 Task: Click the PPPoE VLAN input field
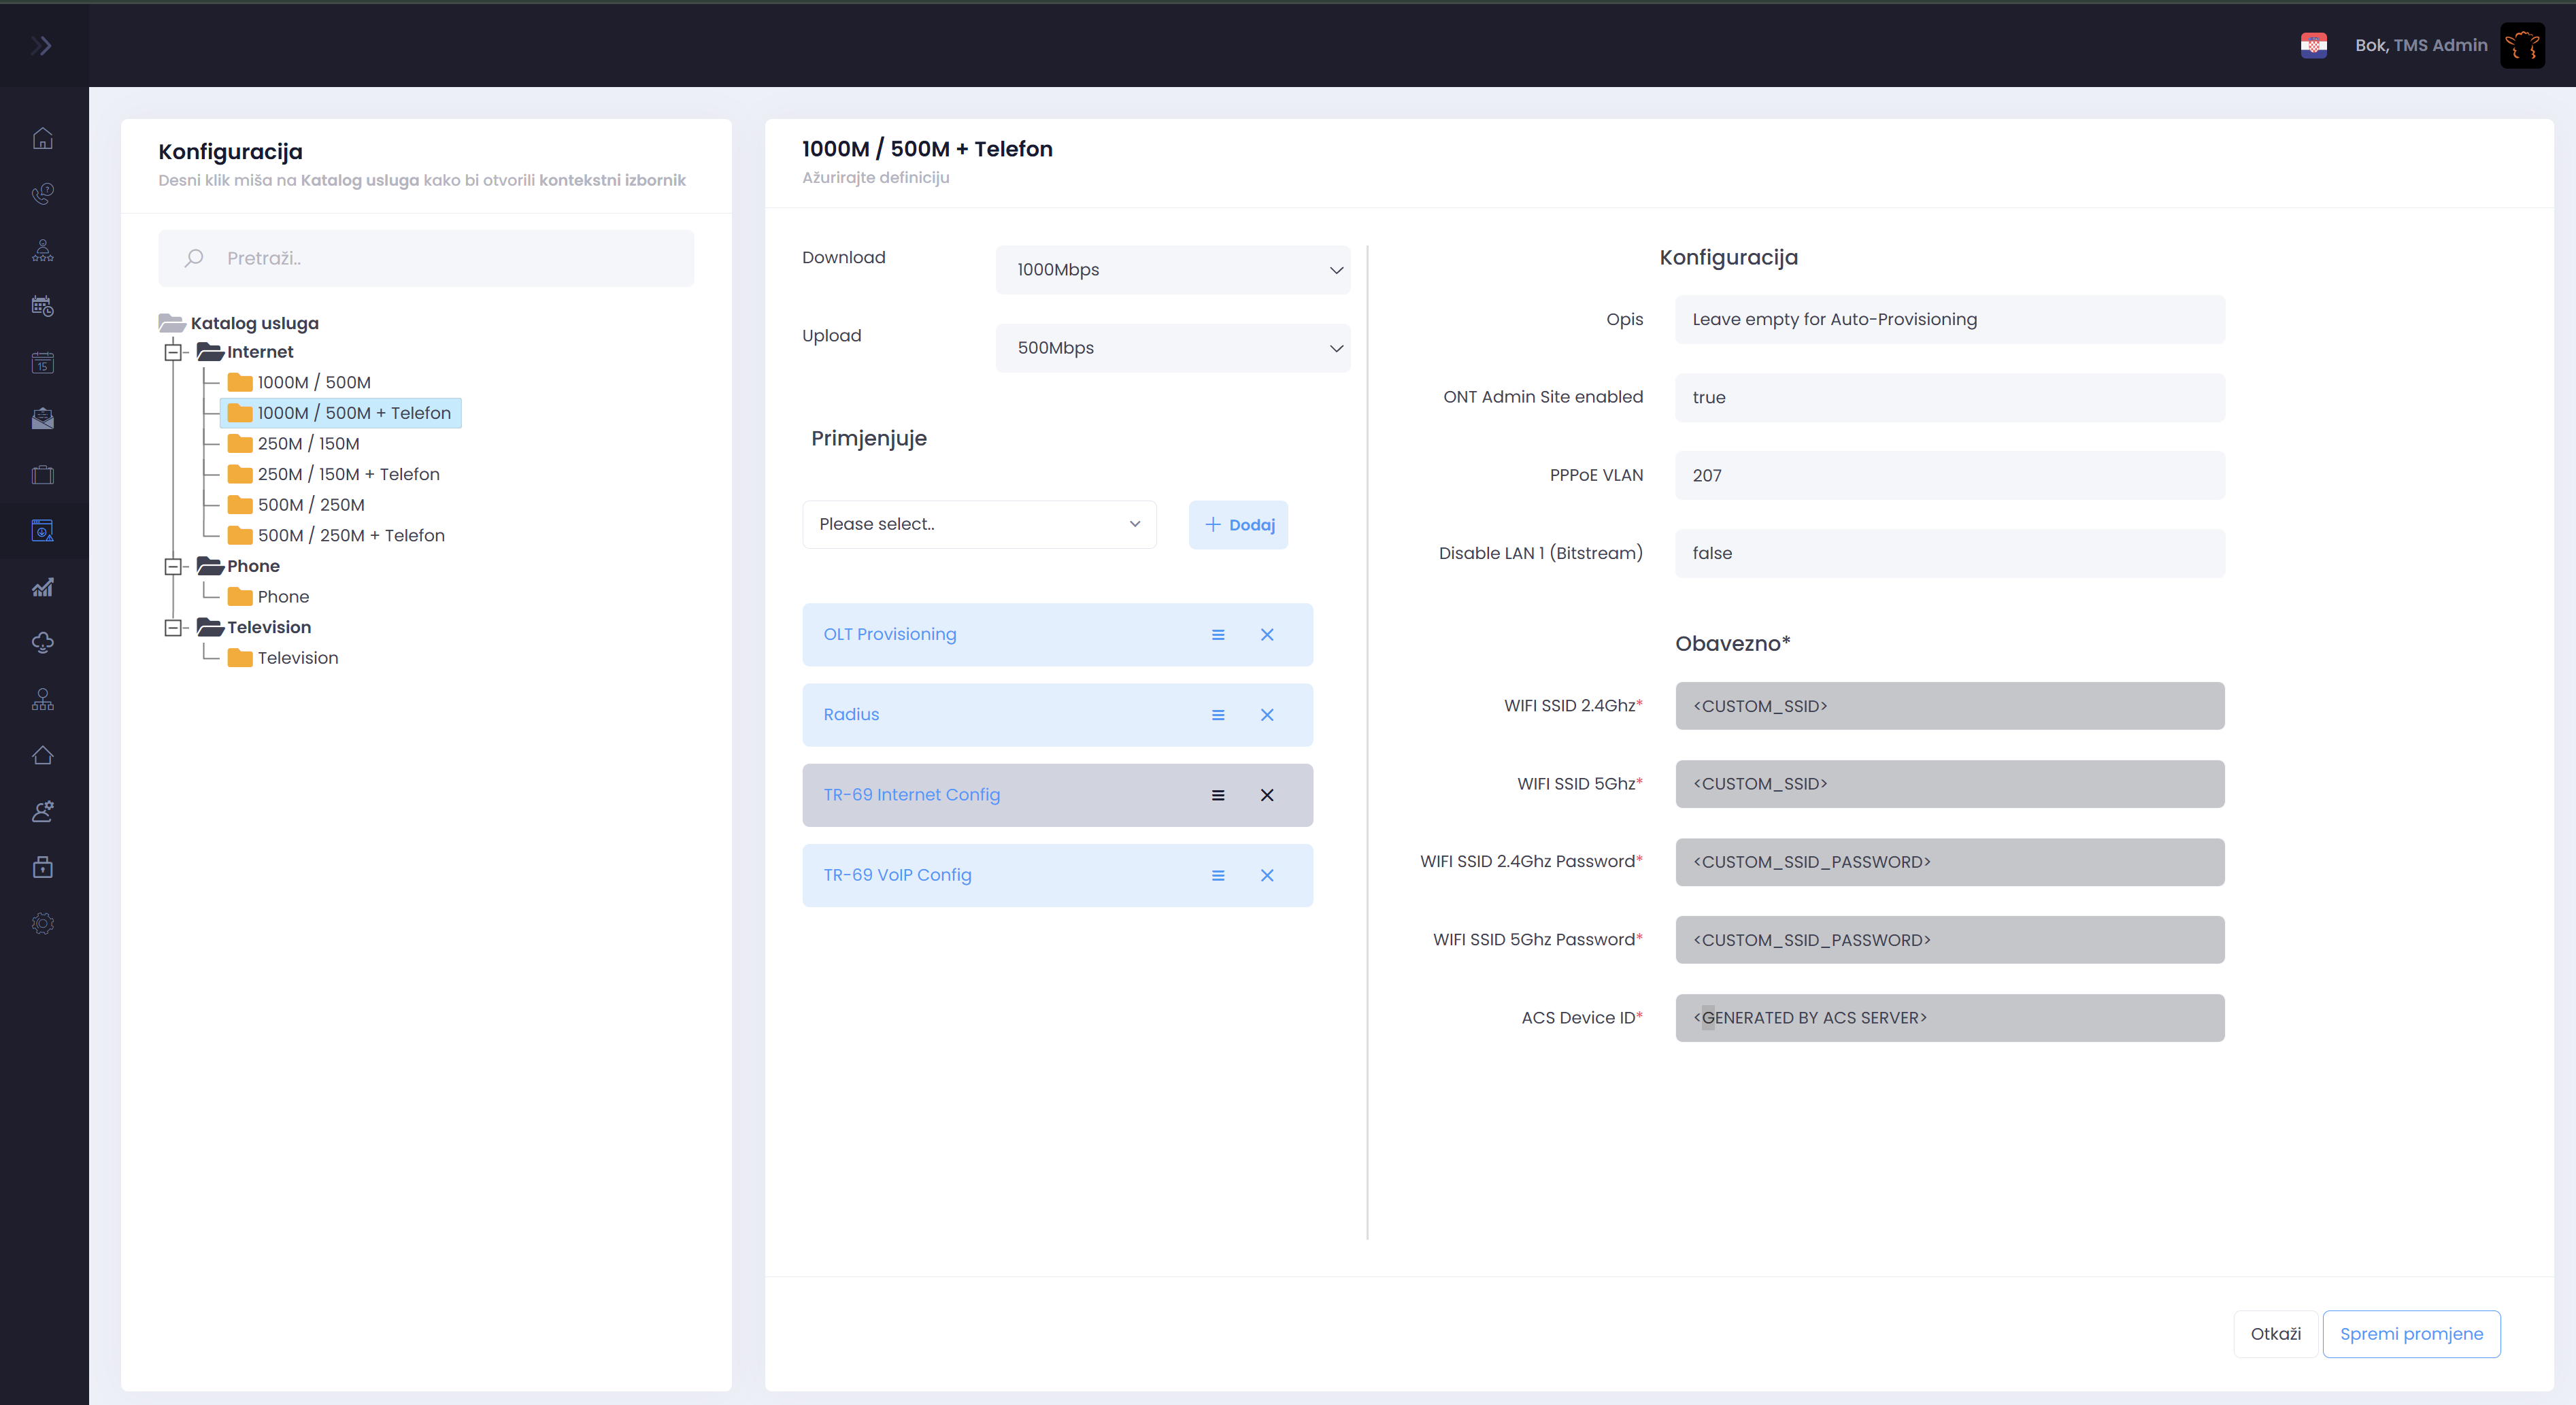pos(1948,476)
